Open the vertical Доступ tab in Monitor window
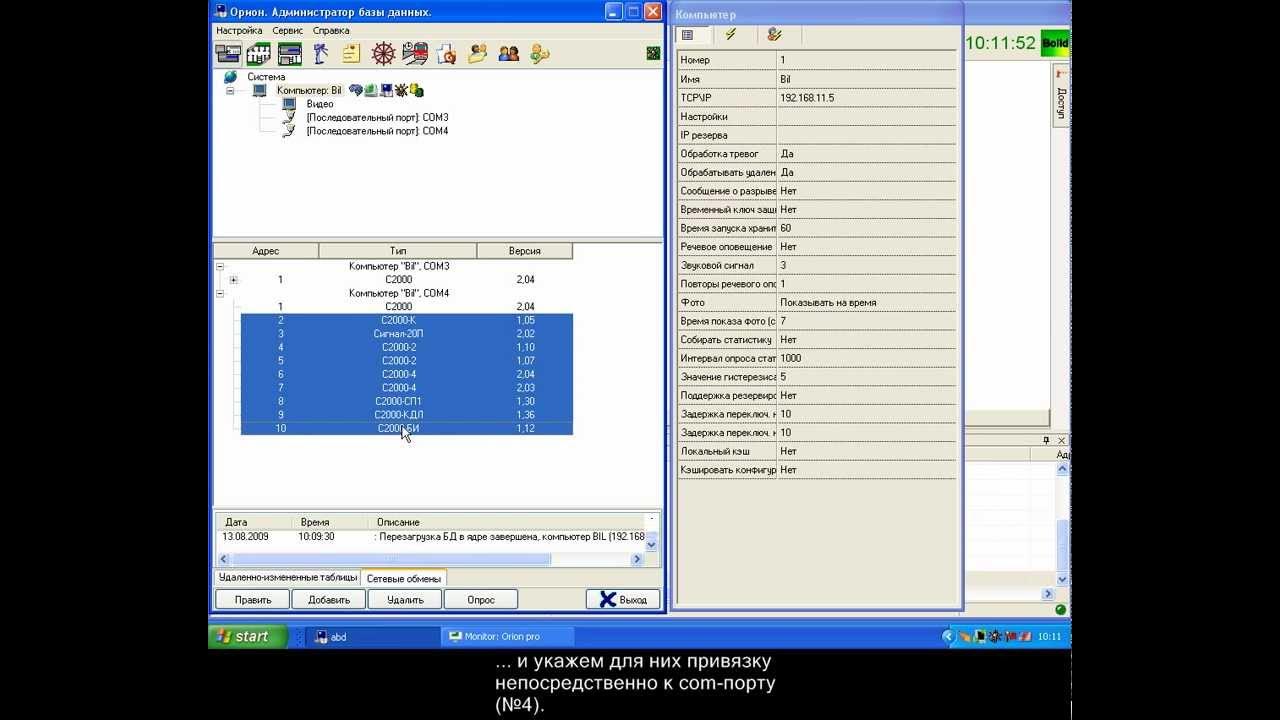This screenshot has width=1280, height=720. pyautogui.click(x=1061, y=97)
